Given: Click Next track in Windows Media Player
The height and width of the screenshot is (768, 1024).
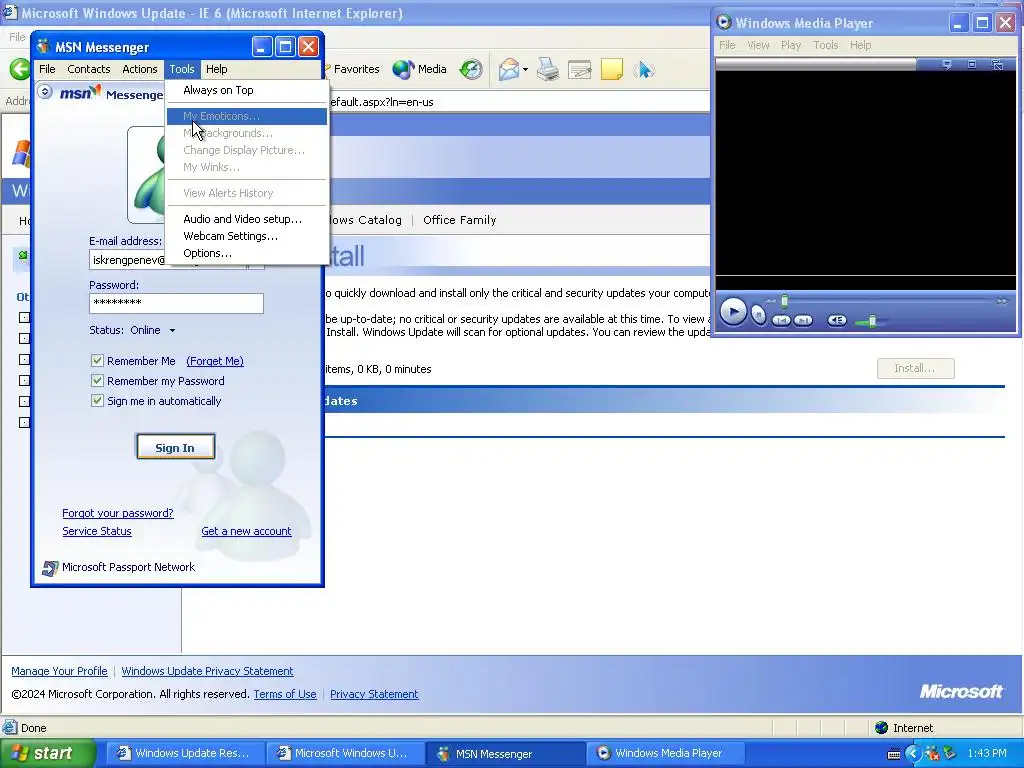Looking at the screenshot, I should 803,321.
